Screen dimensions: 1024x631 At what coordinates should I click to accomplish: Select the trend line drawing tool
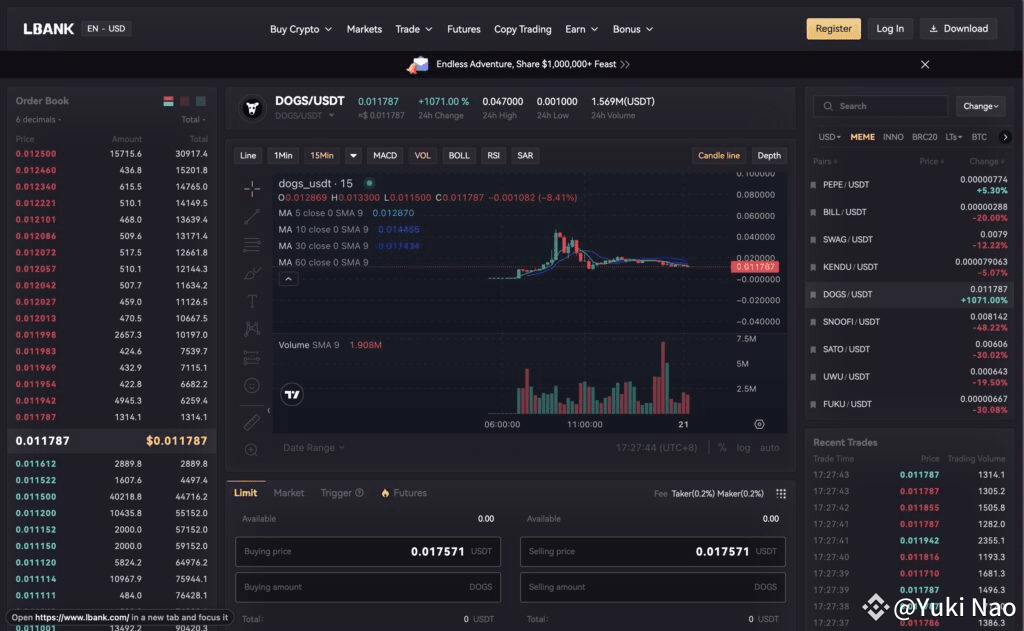coord(251,217)
